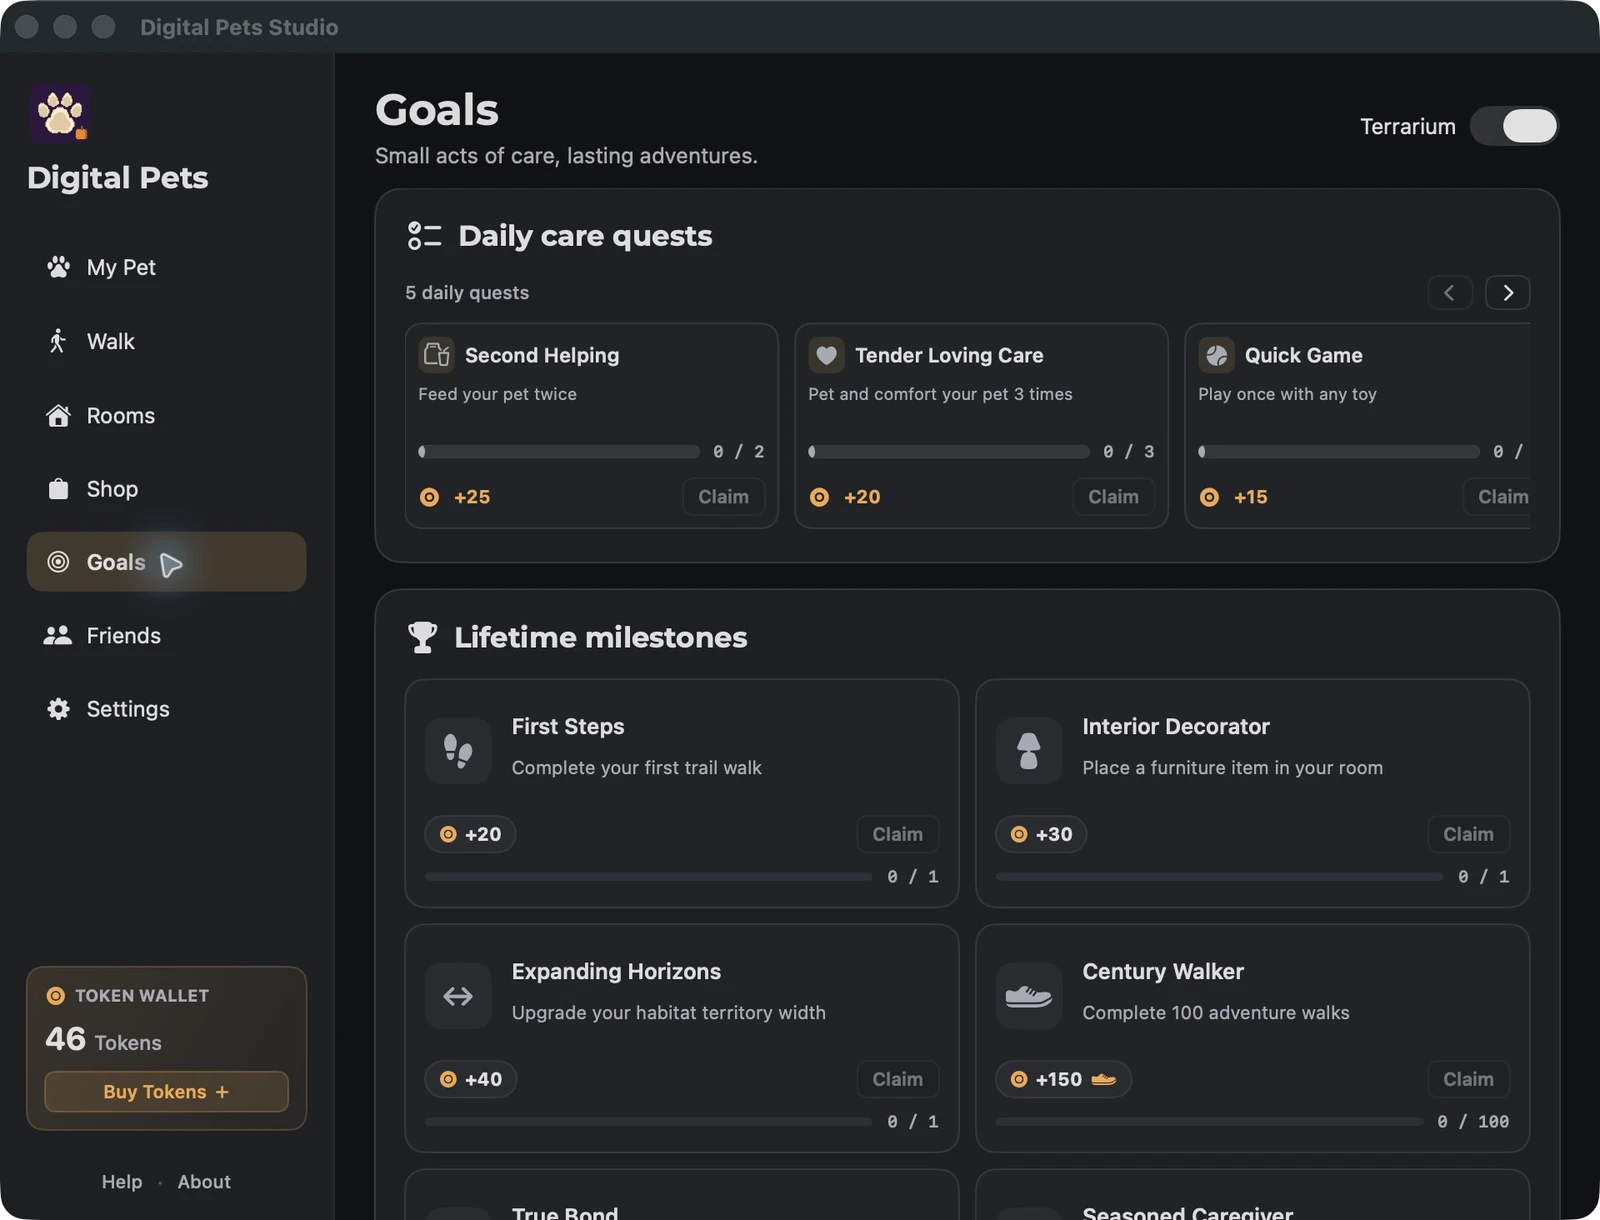Click the First Steps footprints icon
Viewport: 1600px width, 1220px height.
(458, 751)
